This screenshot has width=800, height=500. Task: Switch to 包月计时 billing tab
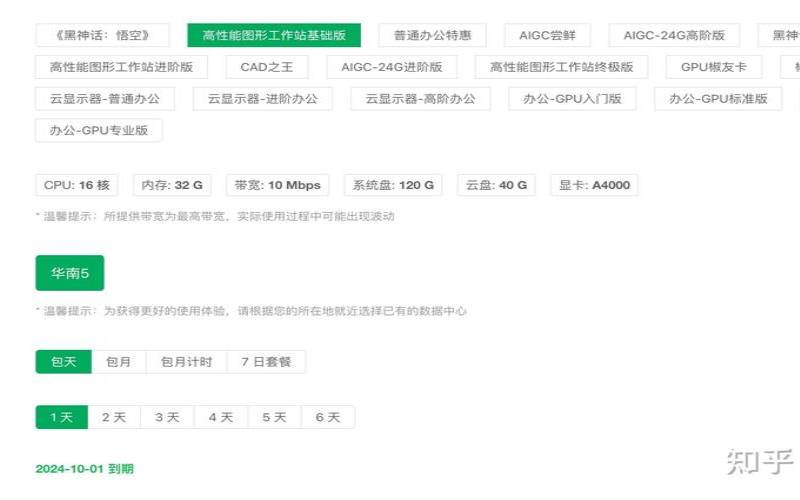(x=186, y=362)
